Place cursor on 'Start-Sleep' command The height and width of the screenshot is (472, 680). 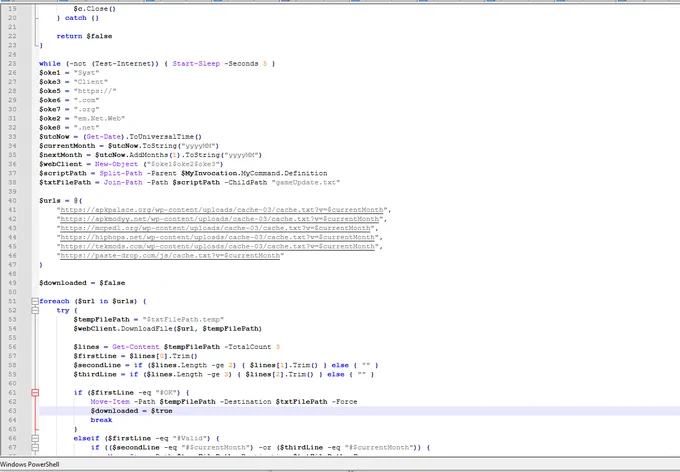point(196,64)
